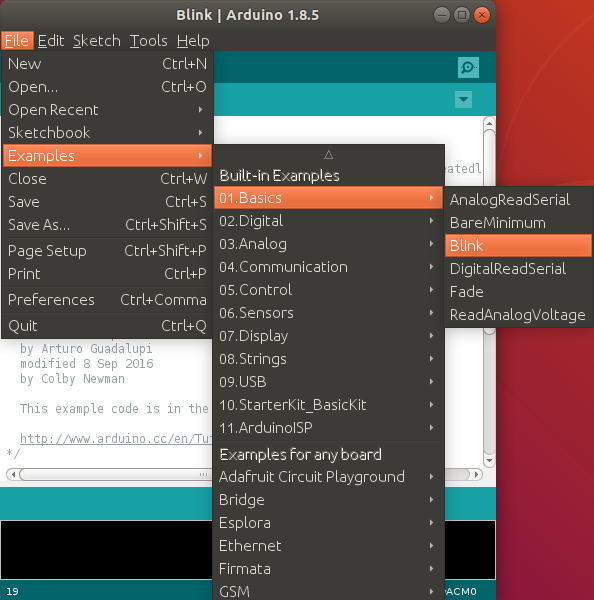Open the Esplora examples submenu
This screenshot has height=600, width=594.
328,523
